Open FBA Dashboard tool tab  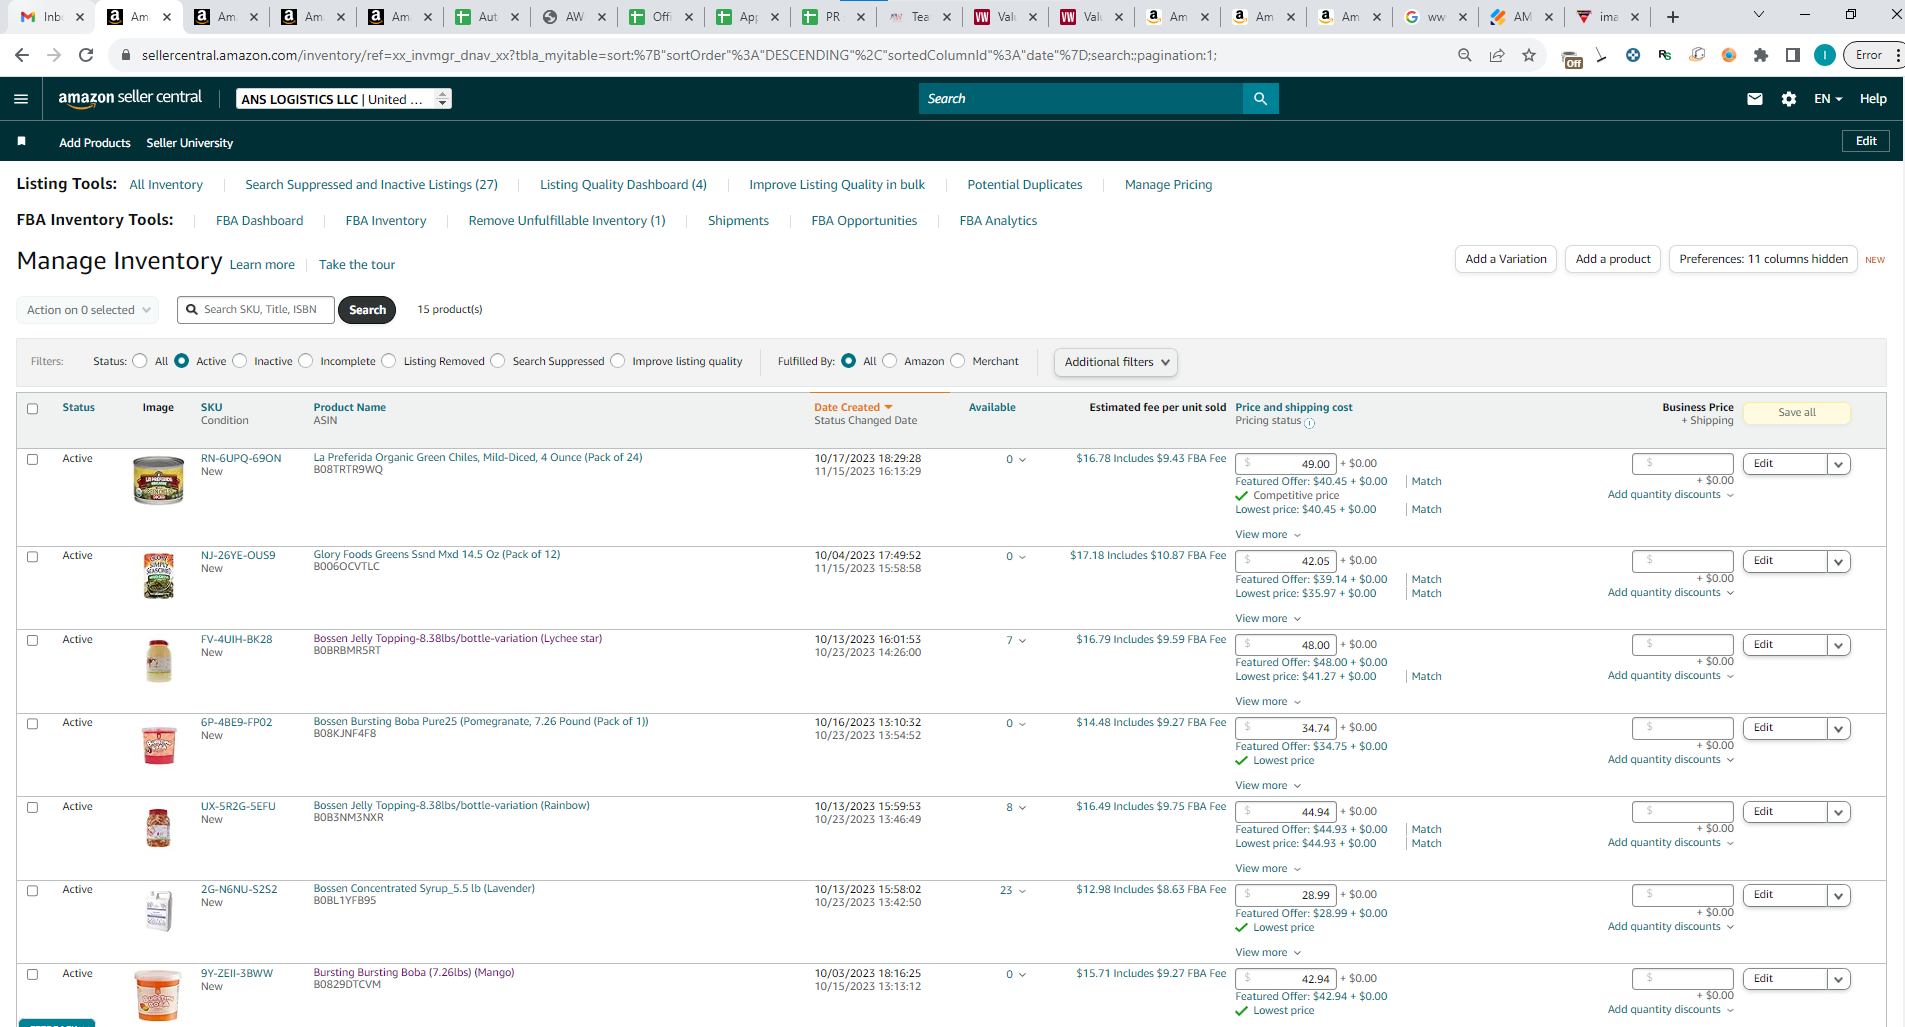[x=259, y=221]
